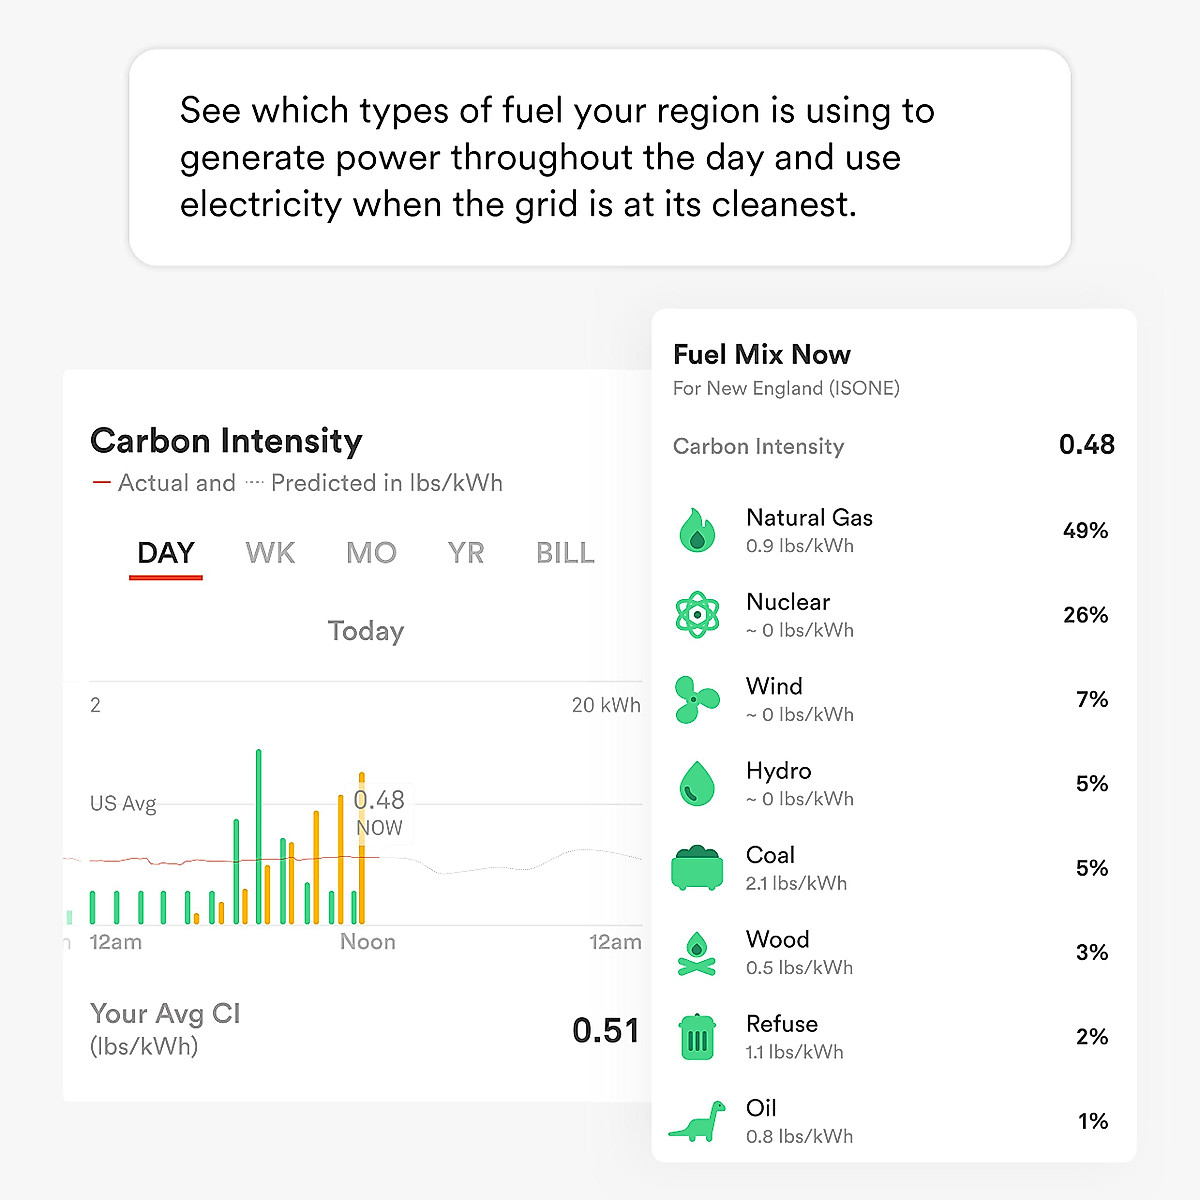Screen dimensions: 1200x1200
Task: Click the Wood campfire icon
Action: pos(697,952)
